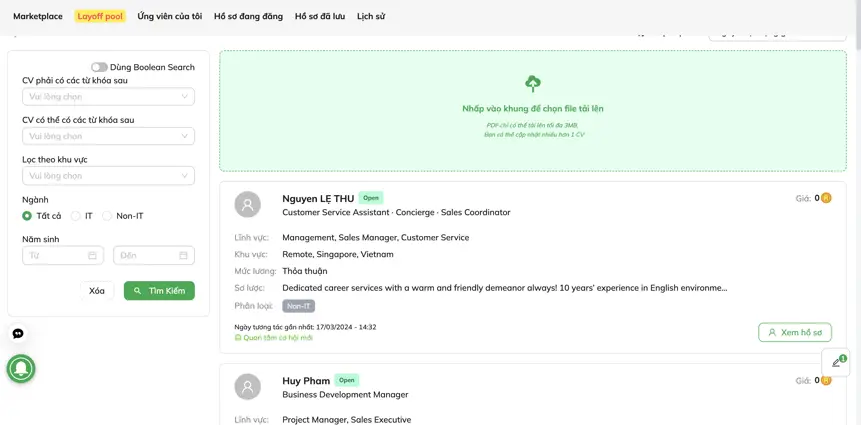The width and height of the screenshot is (861, 425).
Task: Open the Lọc theo khu vực dropdown
Action: pos(108,176)
